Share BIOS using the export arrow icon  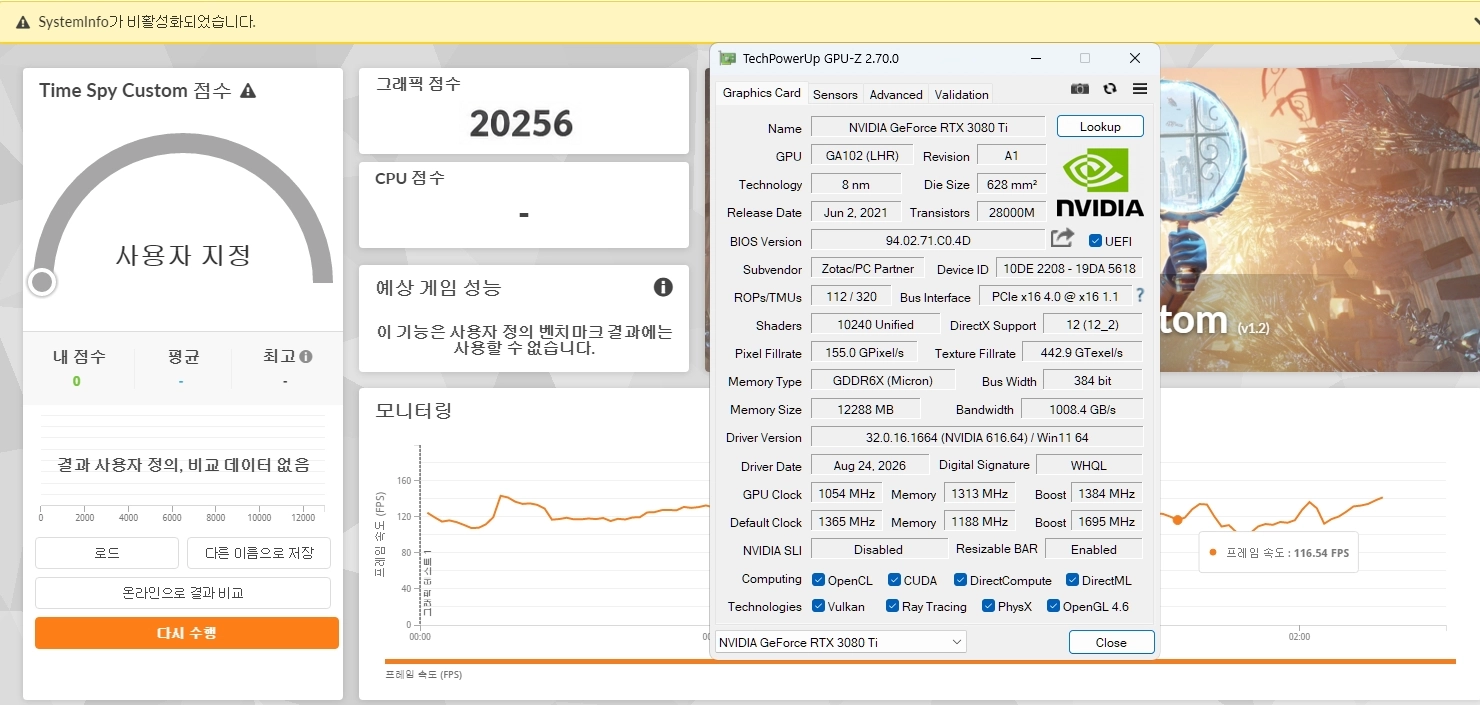point(1062,238)
